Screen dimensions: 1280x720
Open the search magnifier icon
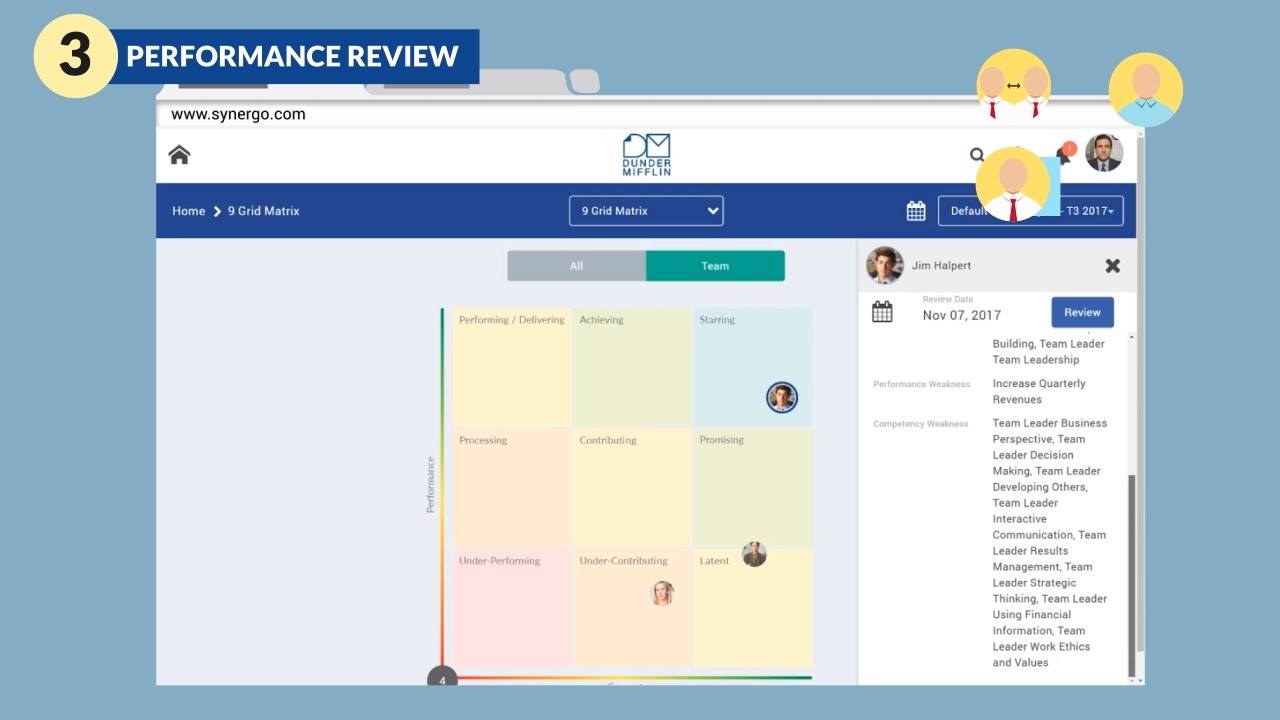977,155
